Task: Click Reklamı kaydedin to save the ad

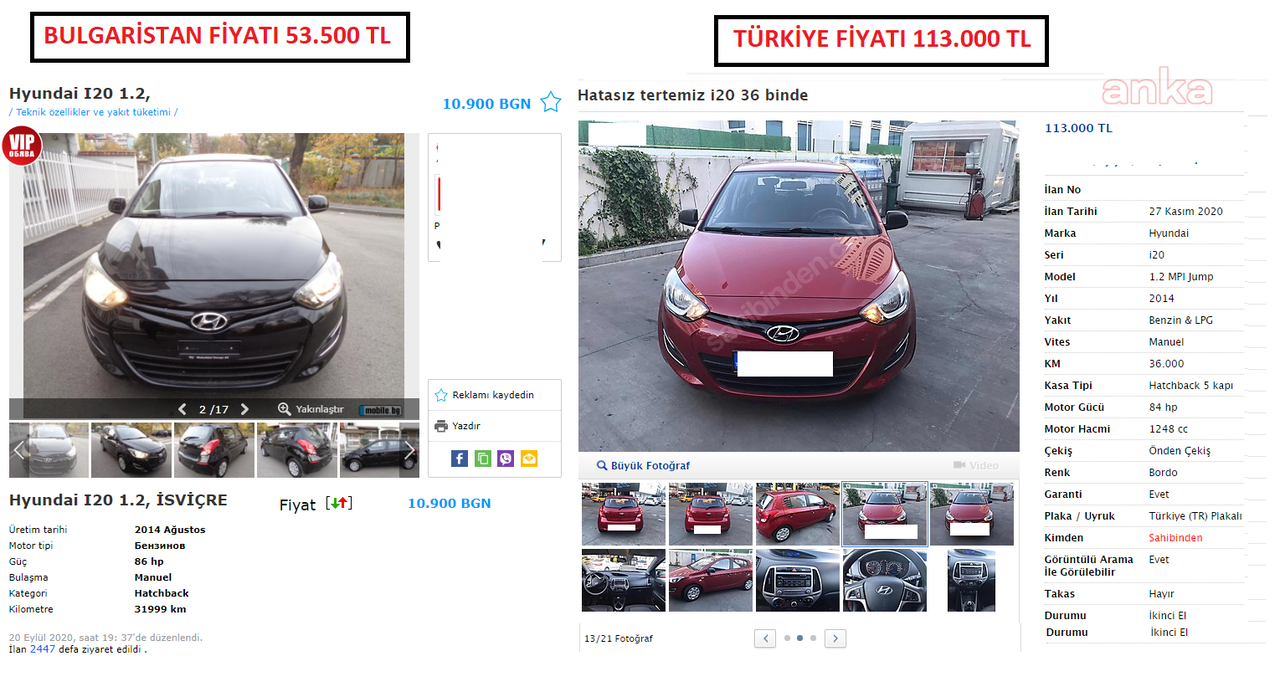Action: point(484,395)
